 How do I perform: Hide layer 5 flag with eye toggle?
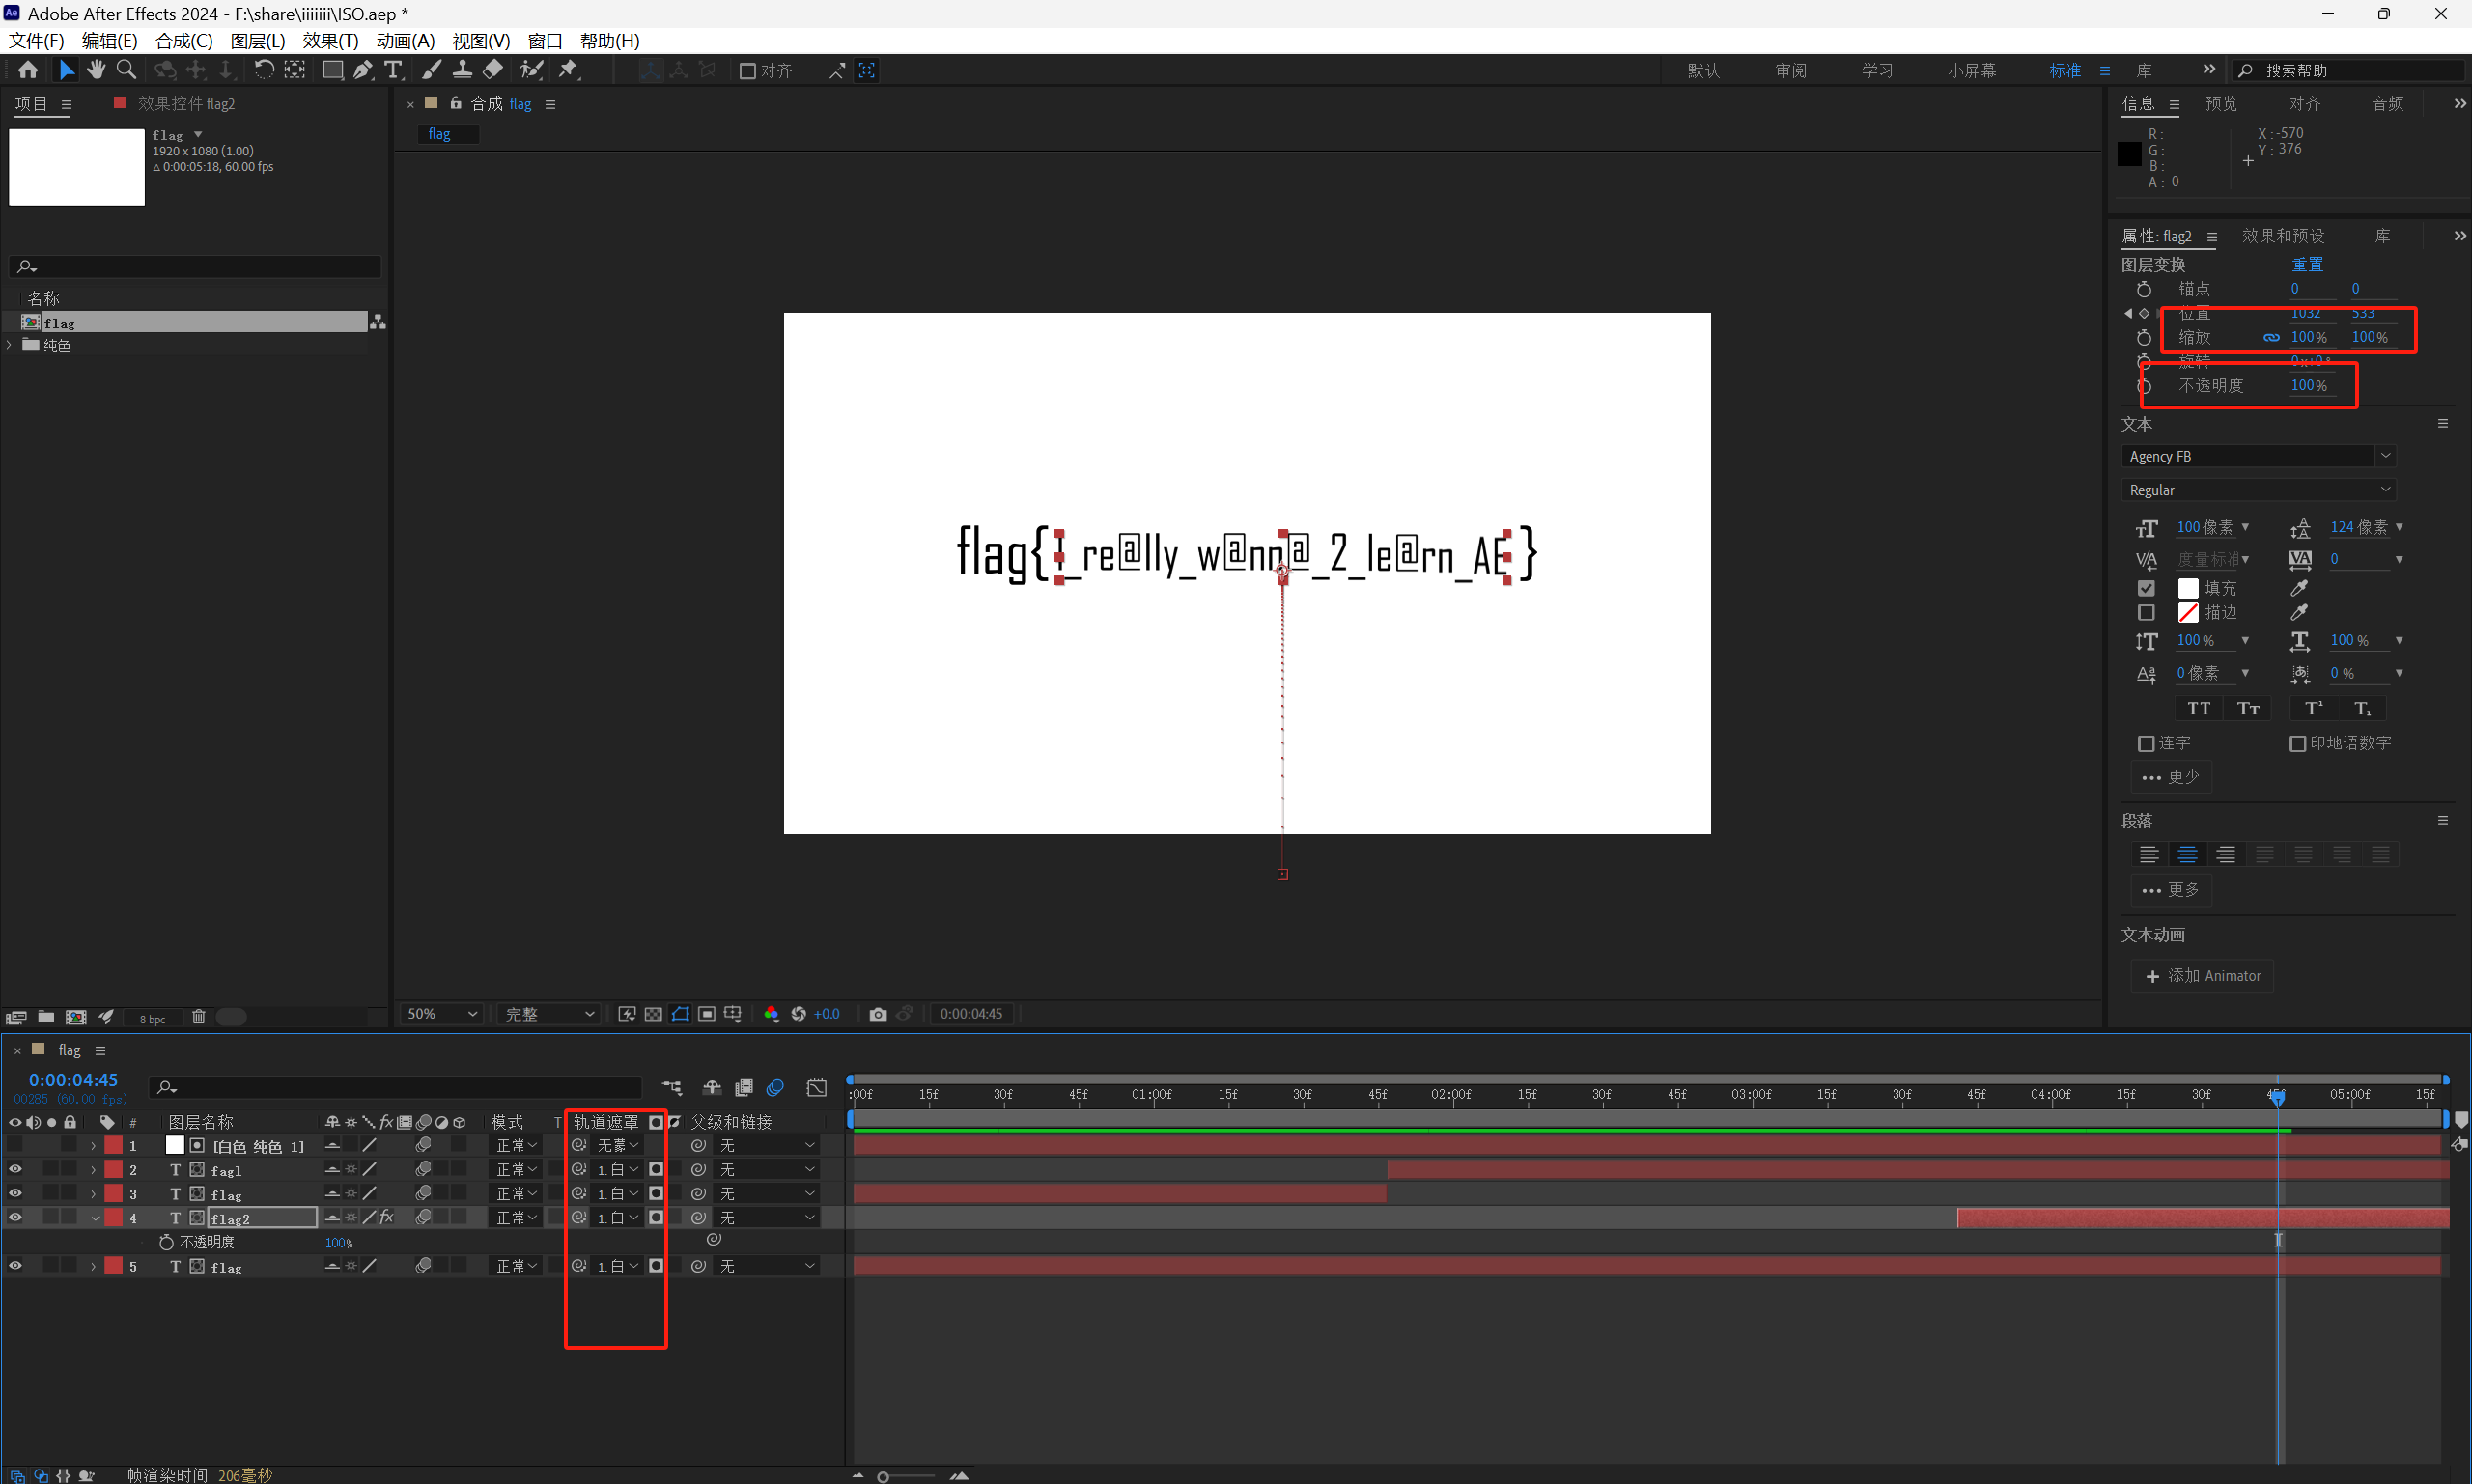[15, 1266]
